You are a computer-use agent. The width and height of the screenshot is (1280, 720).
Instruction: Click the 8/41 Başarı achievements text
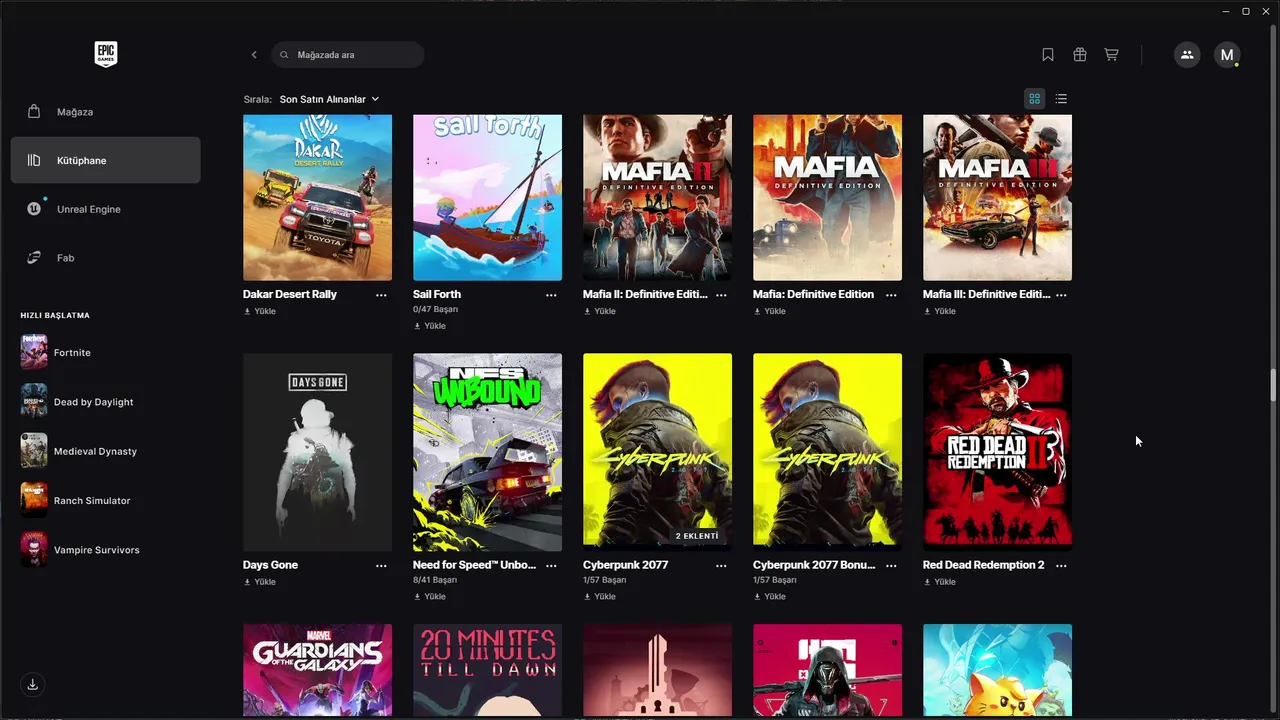click(435, 580)
